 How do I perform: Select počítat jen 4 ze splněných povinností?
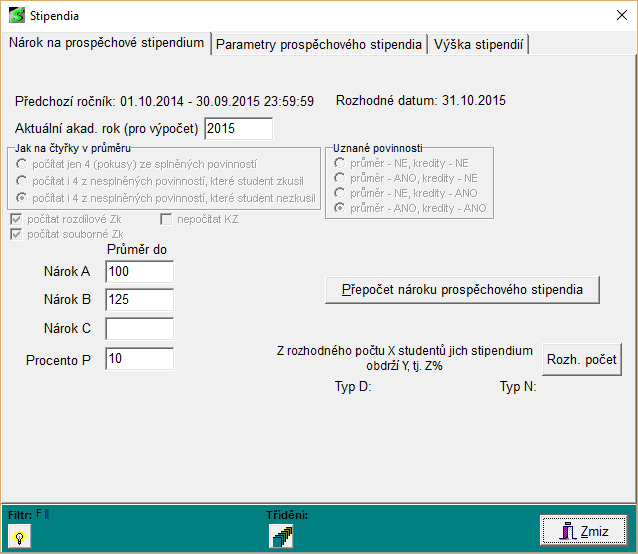pyautogui.click(x=22, y=163)
